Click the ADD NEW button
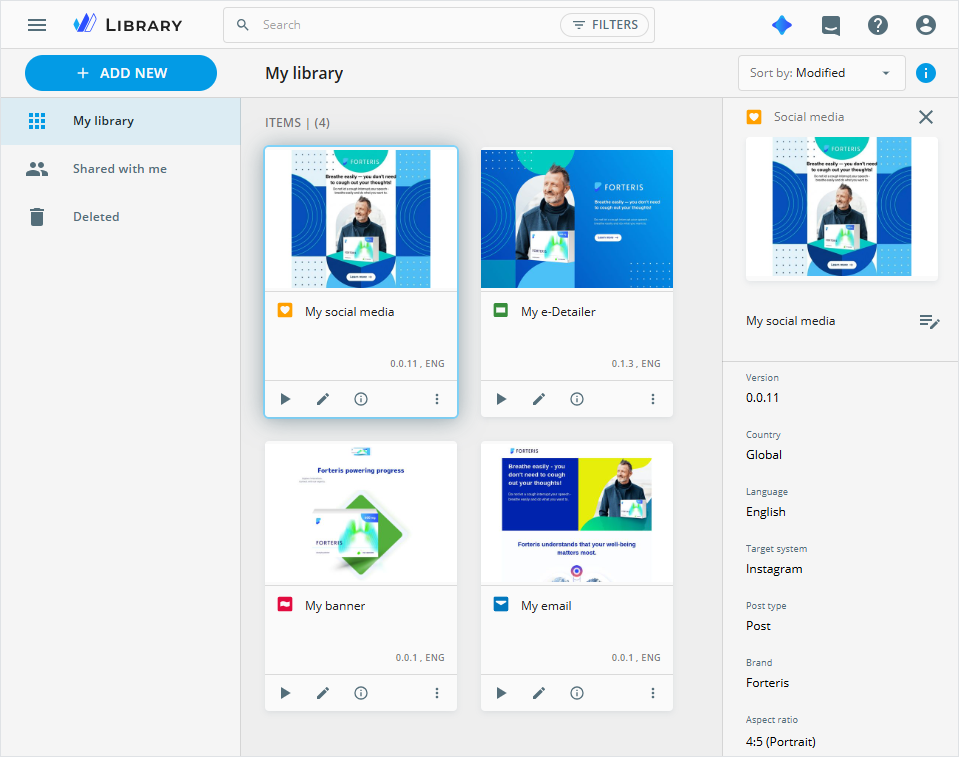The width and height of the screenshot is (959, 757). tap(121, 73)
